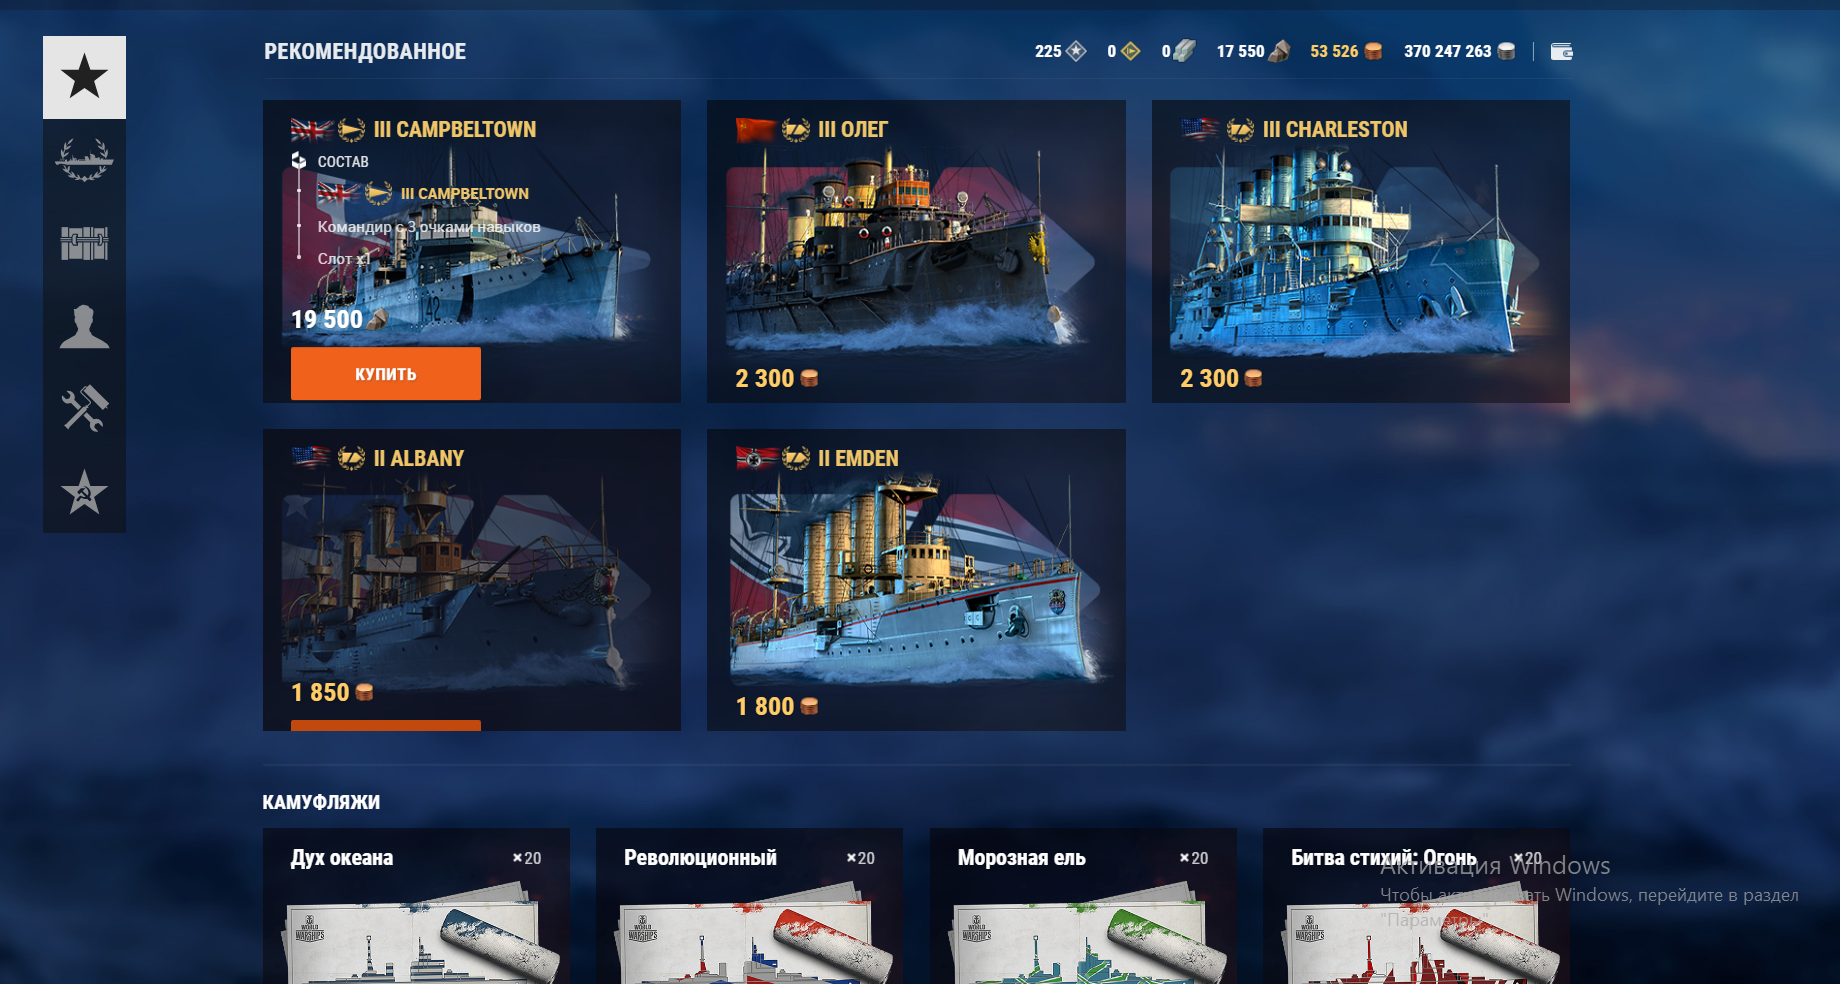Select the III ОЛЕГ ship card

coord(916,251)
